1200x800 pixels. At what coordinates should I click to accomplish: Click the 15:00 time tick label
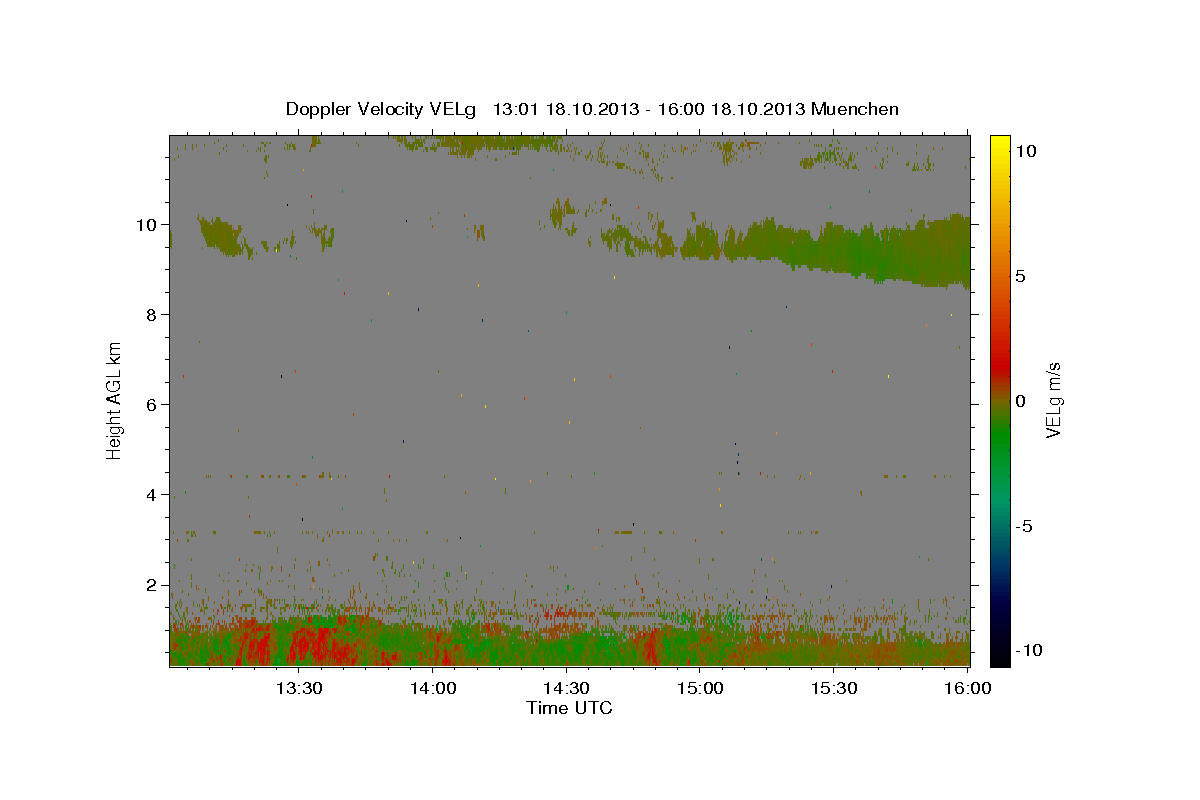700,688
